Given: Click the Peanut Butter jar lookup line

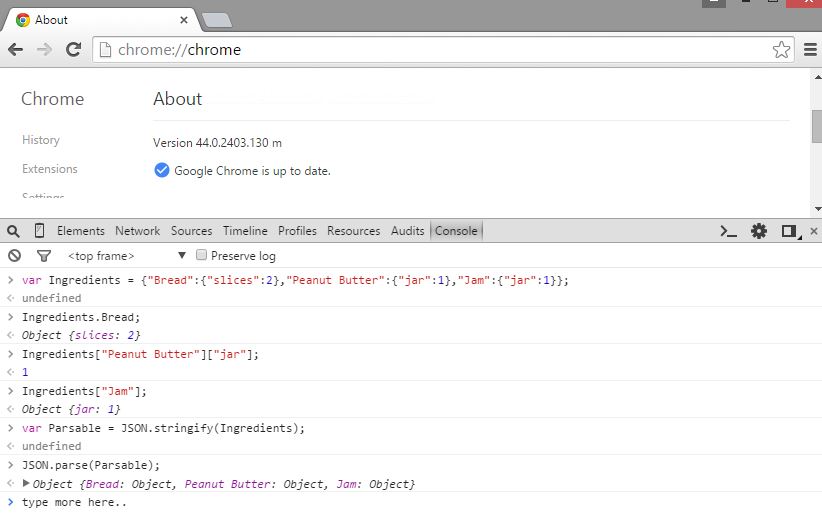Looking at the screenshot, I should pos(140,354).
